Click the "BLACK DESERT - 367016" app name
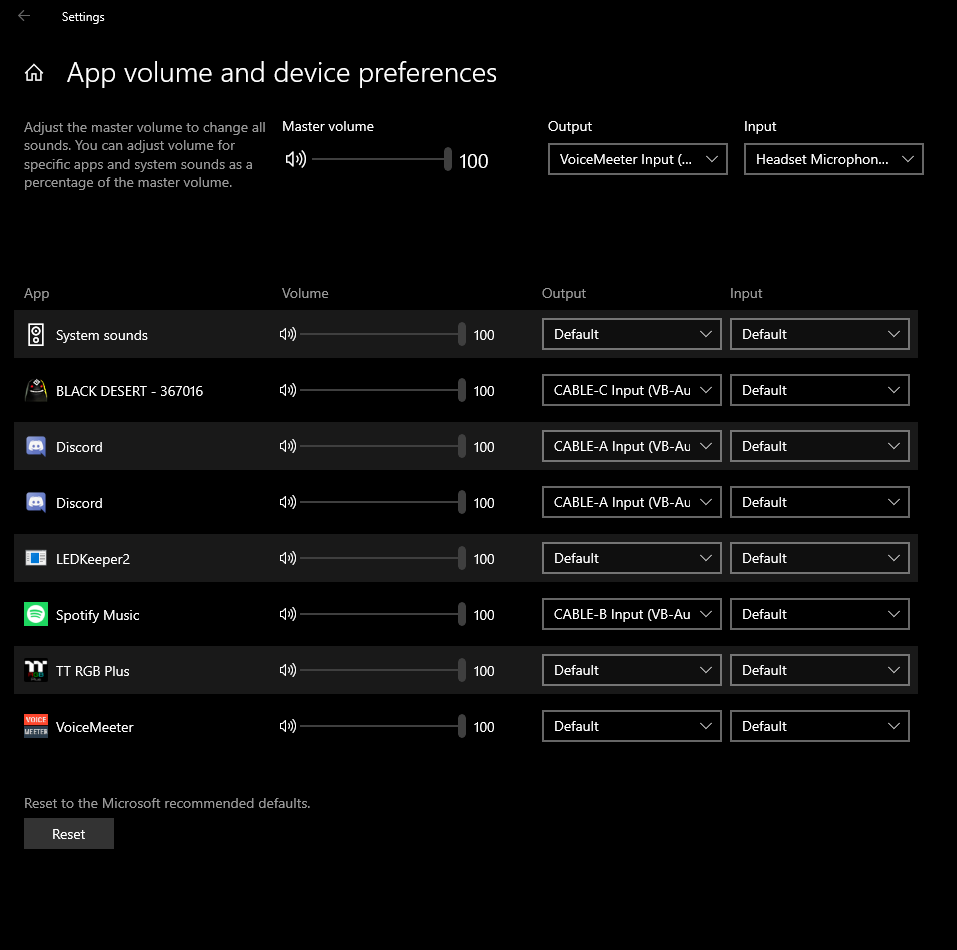The width and height of the screenshot is (957, 950). [x=129, y=391]
